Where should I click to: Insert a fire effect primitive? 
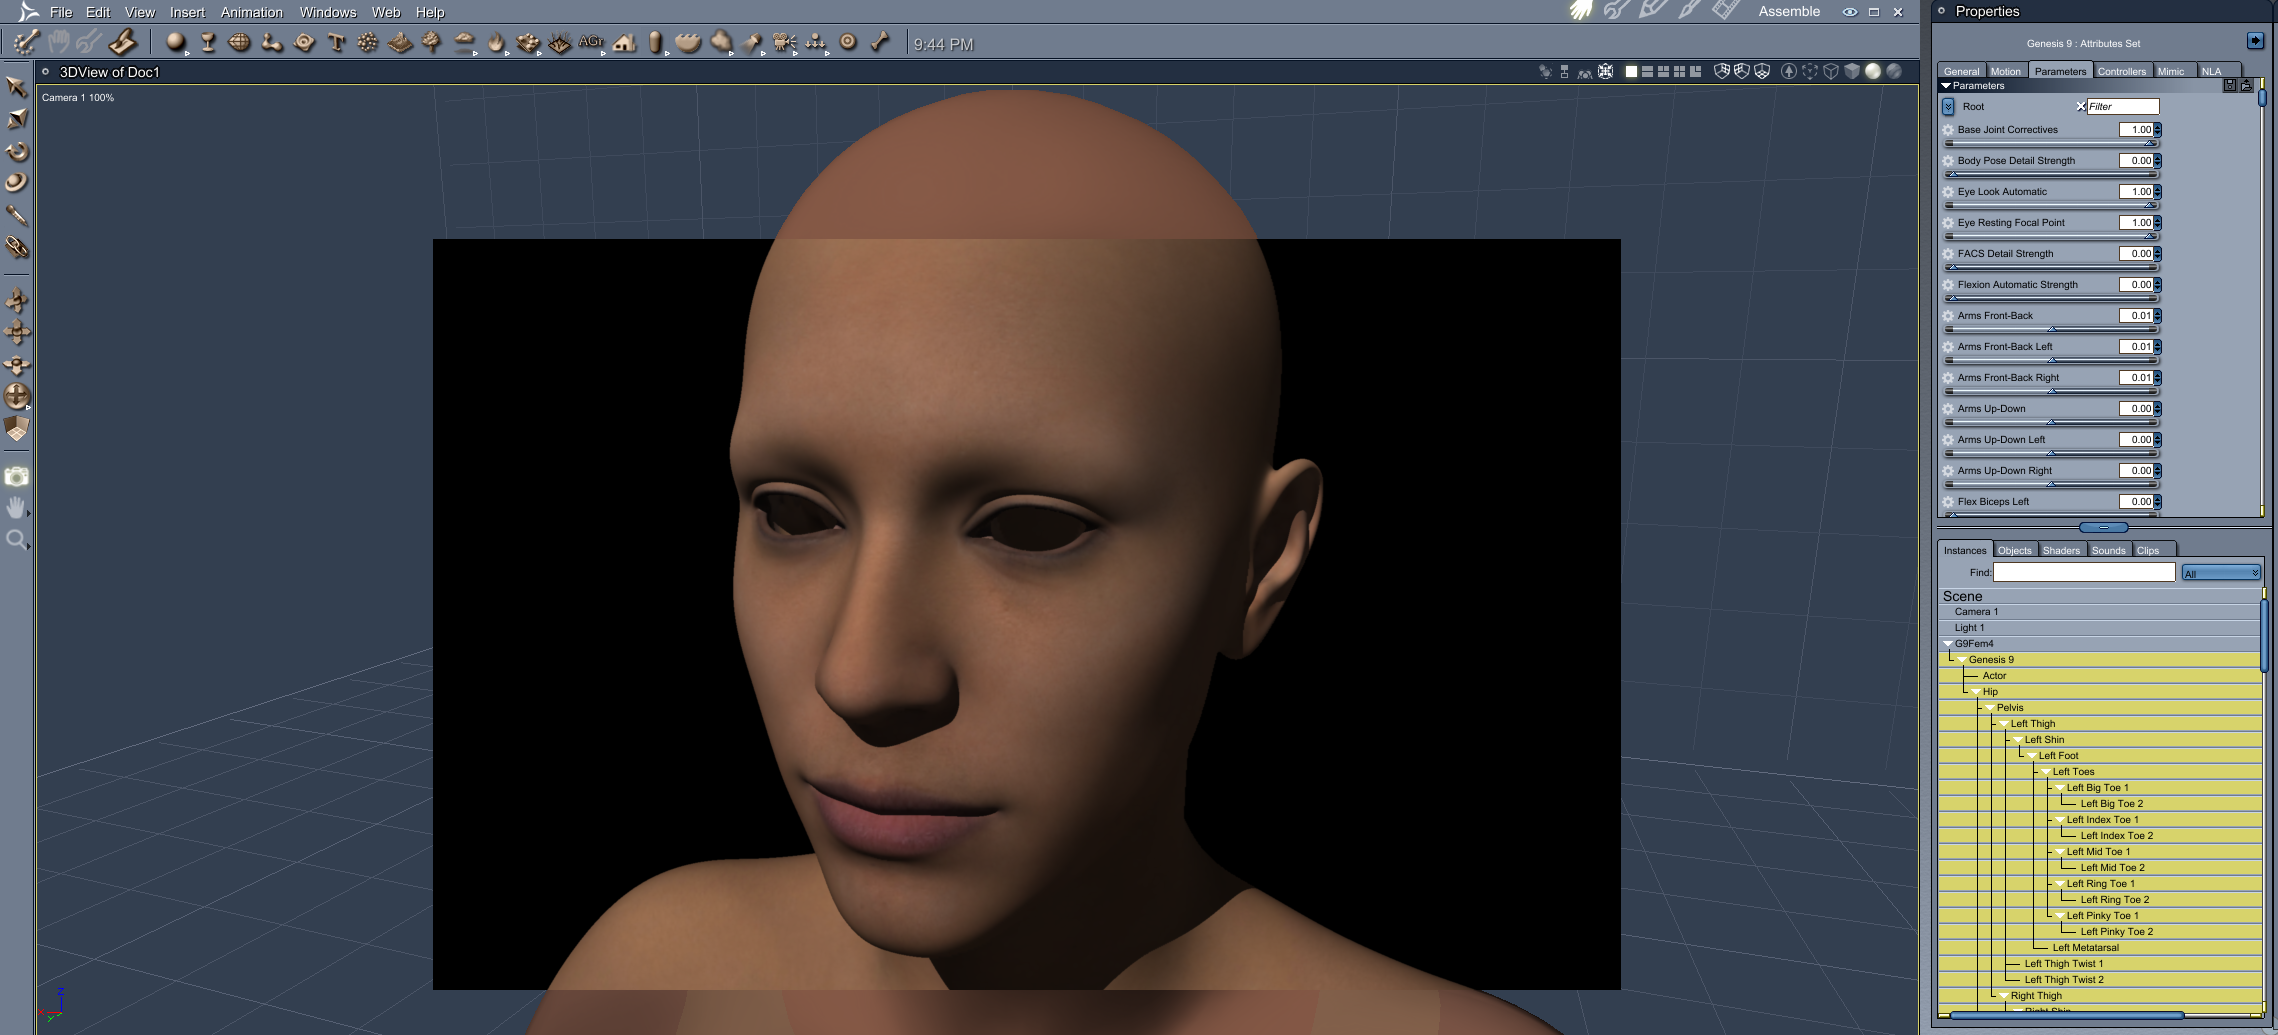[x=496, y=43]
